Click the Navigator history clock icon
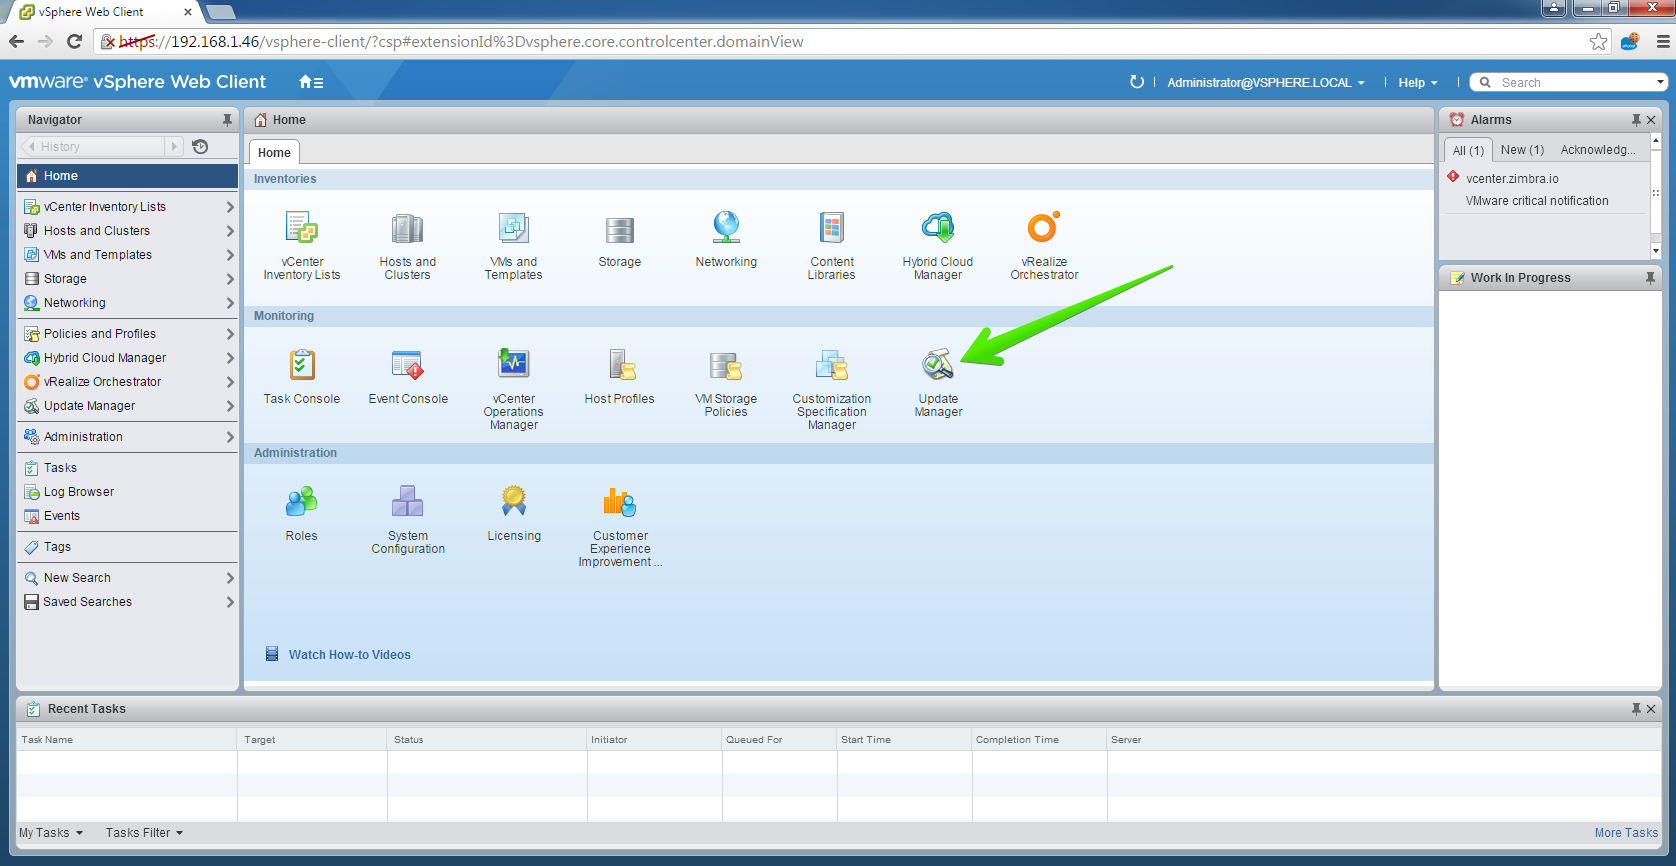Image resolution: width=1676 pixels, height=866 pixels. 200,147
